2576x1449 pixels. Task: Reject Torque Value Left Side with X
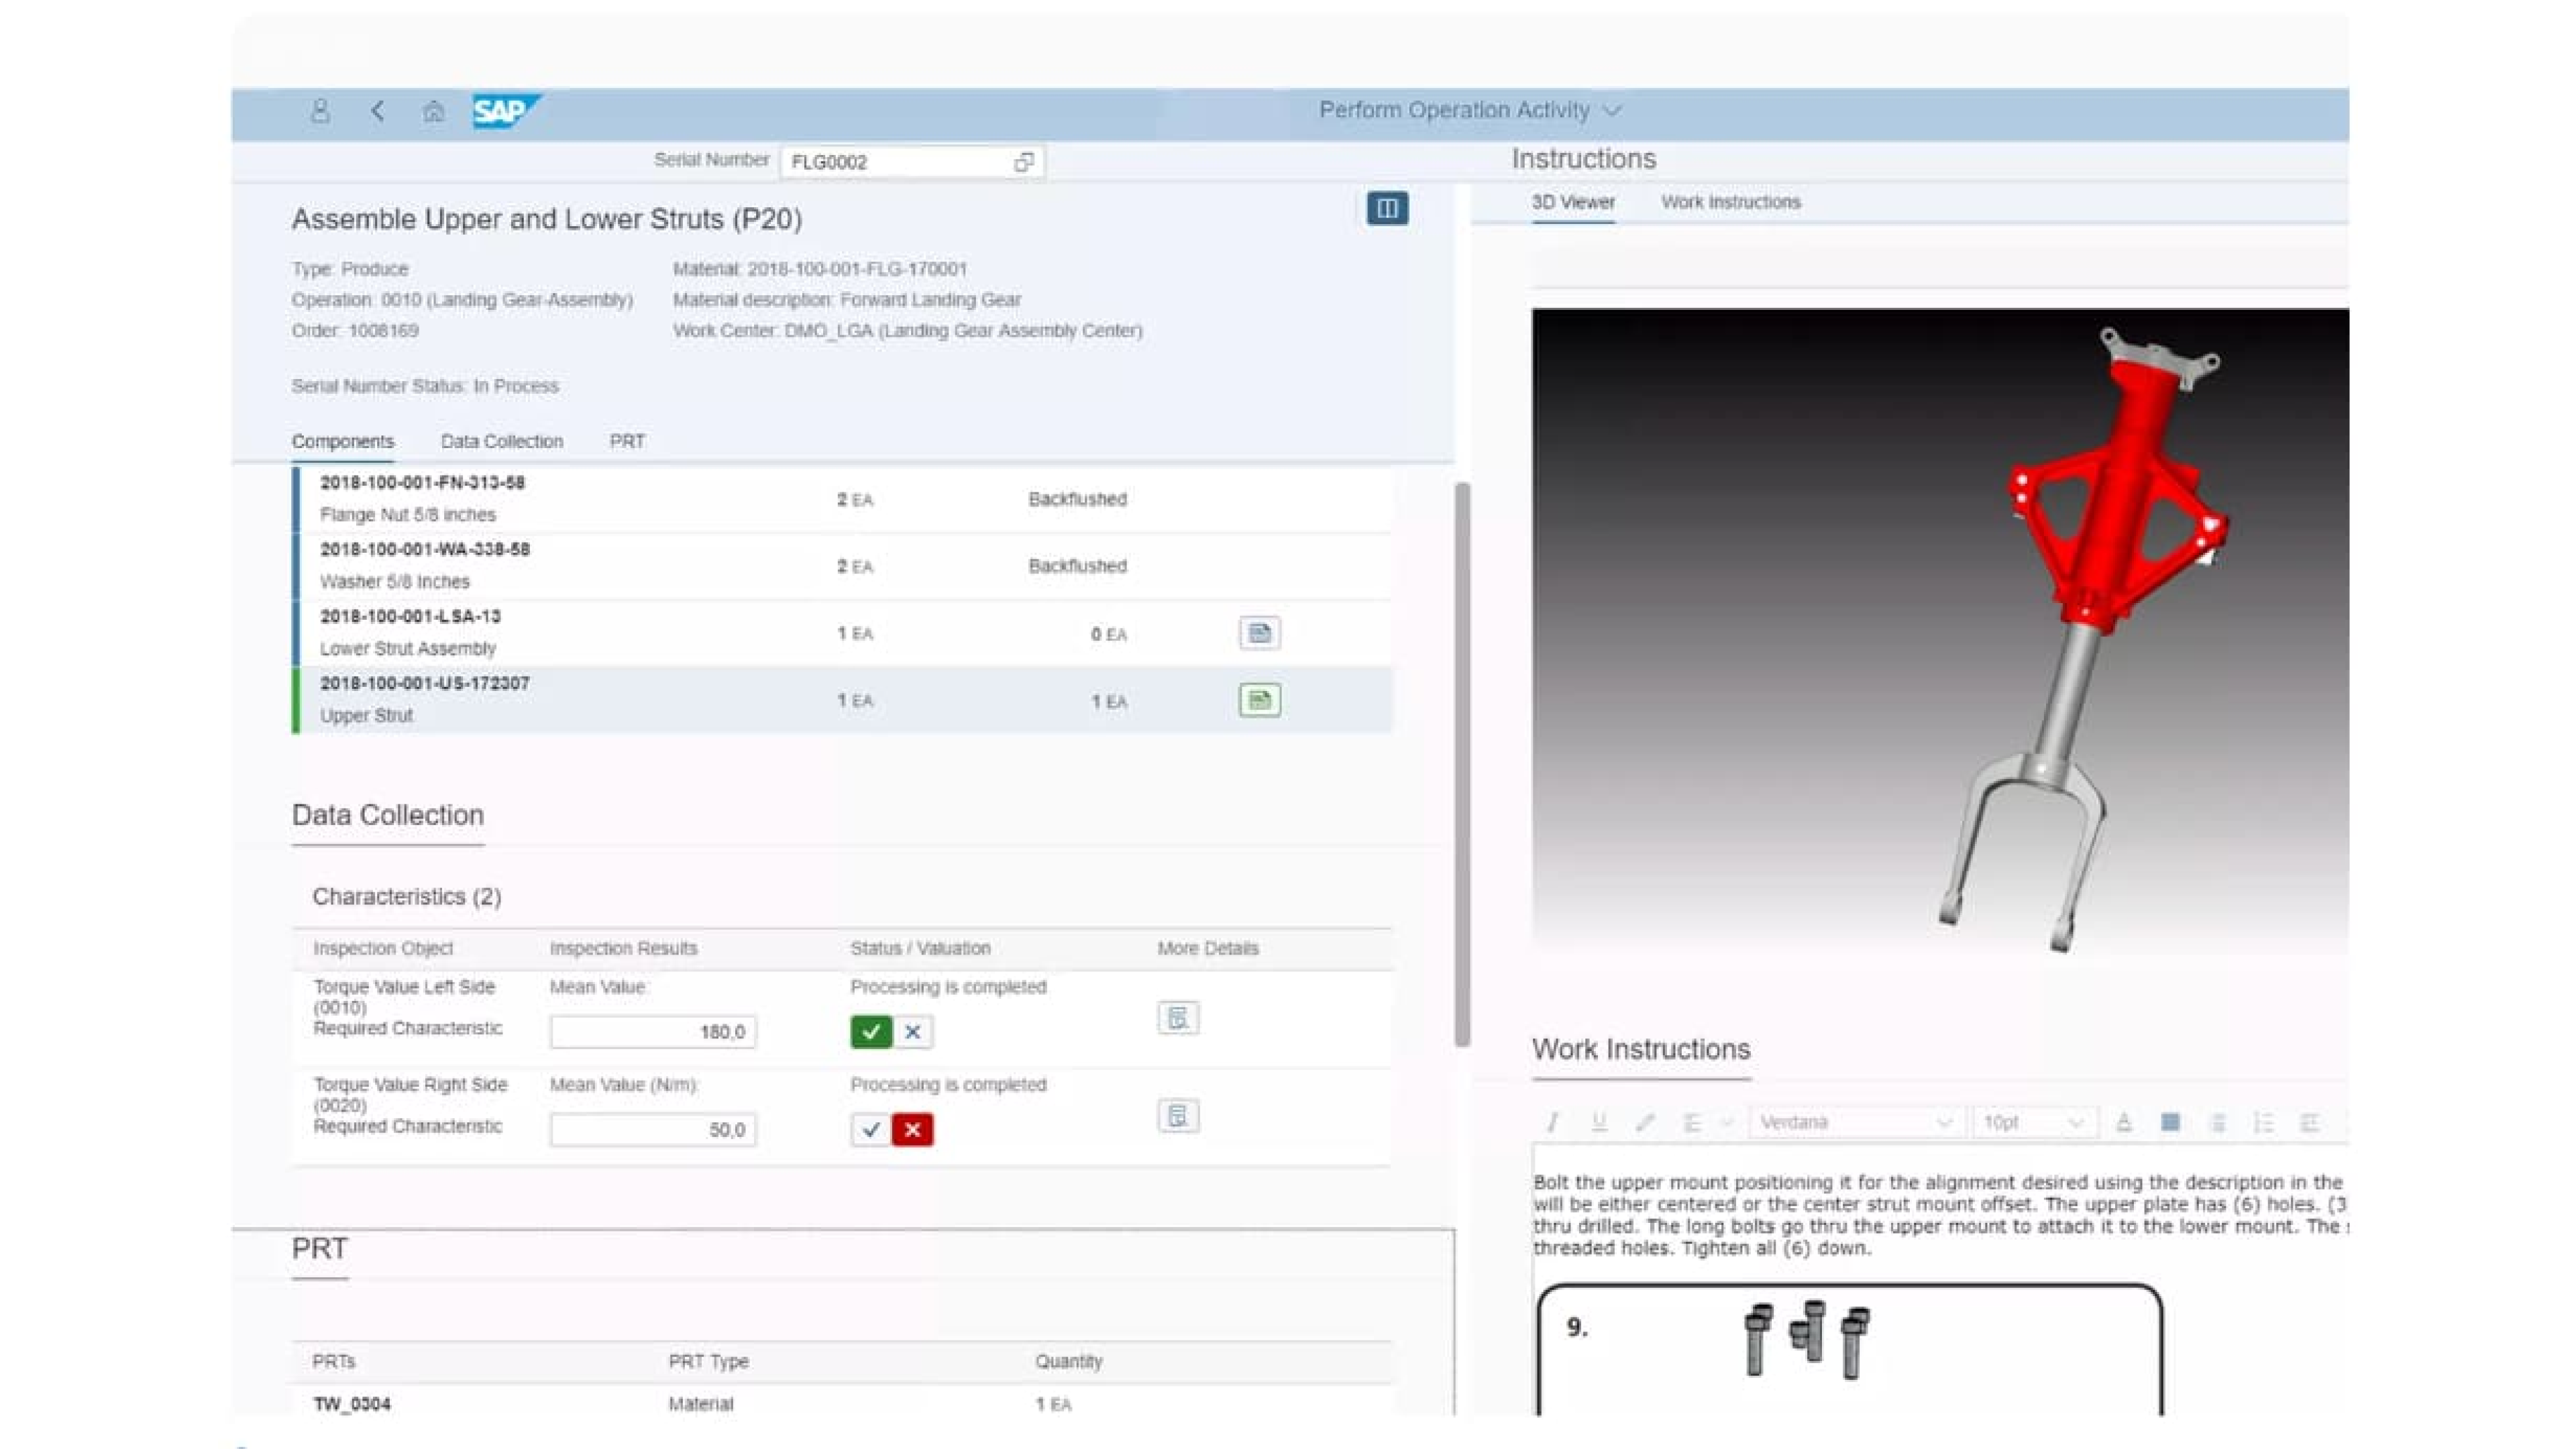coord(912,1032)
